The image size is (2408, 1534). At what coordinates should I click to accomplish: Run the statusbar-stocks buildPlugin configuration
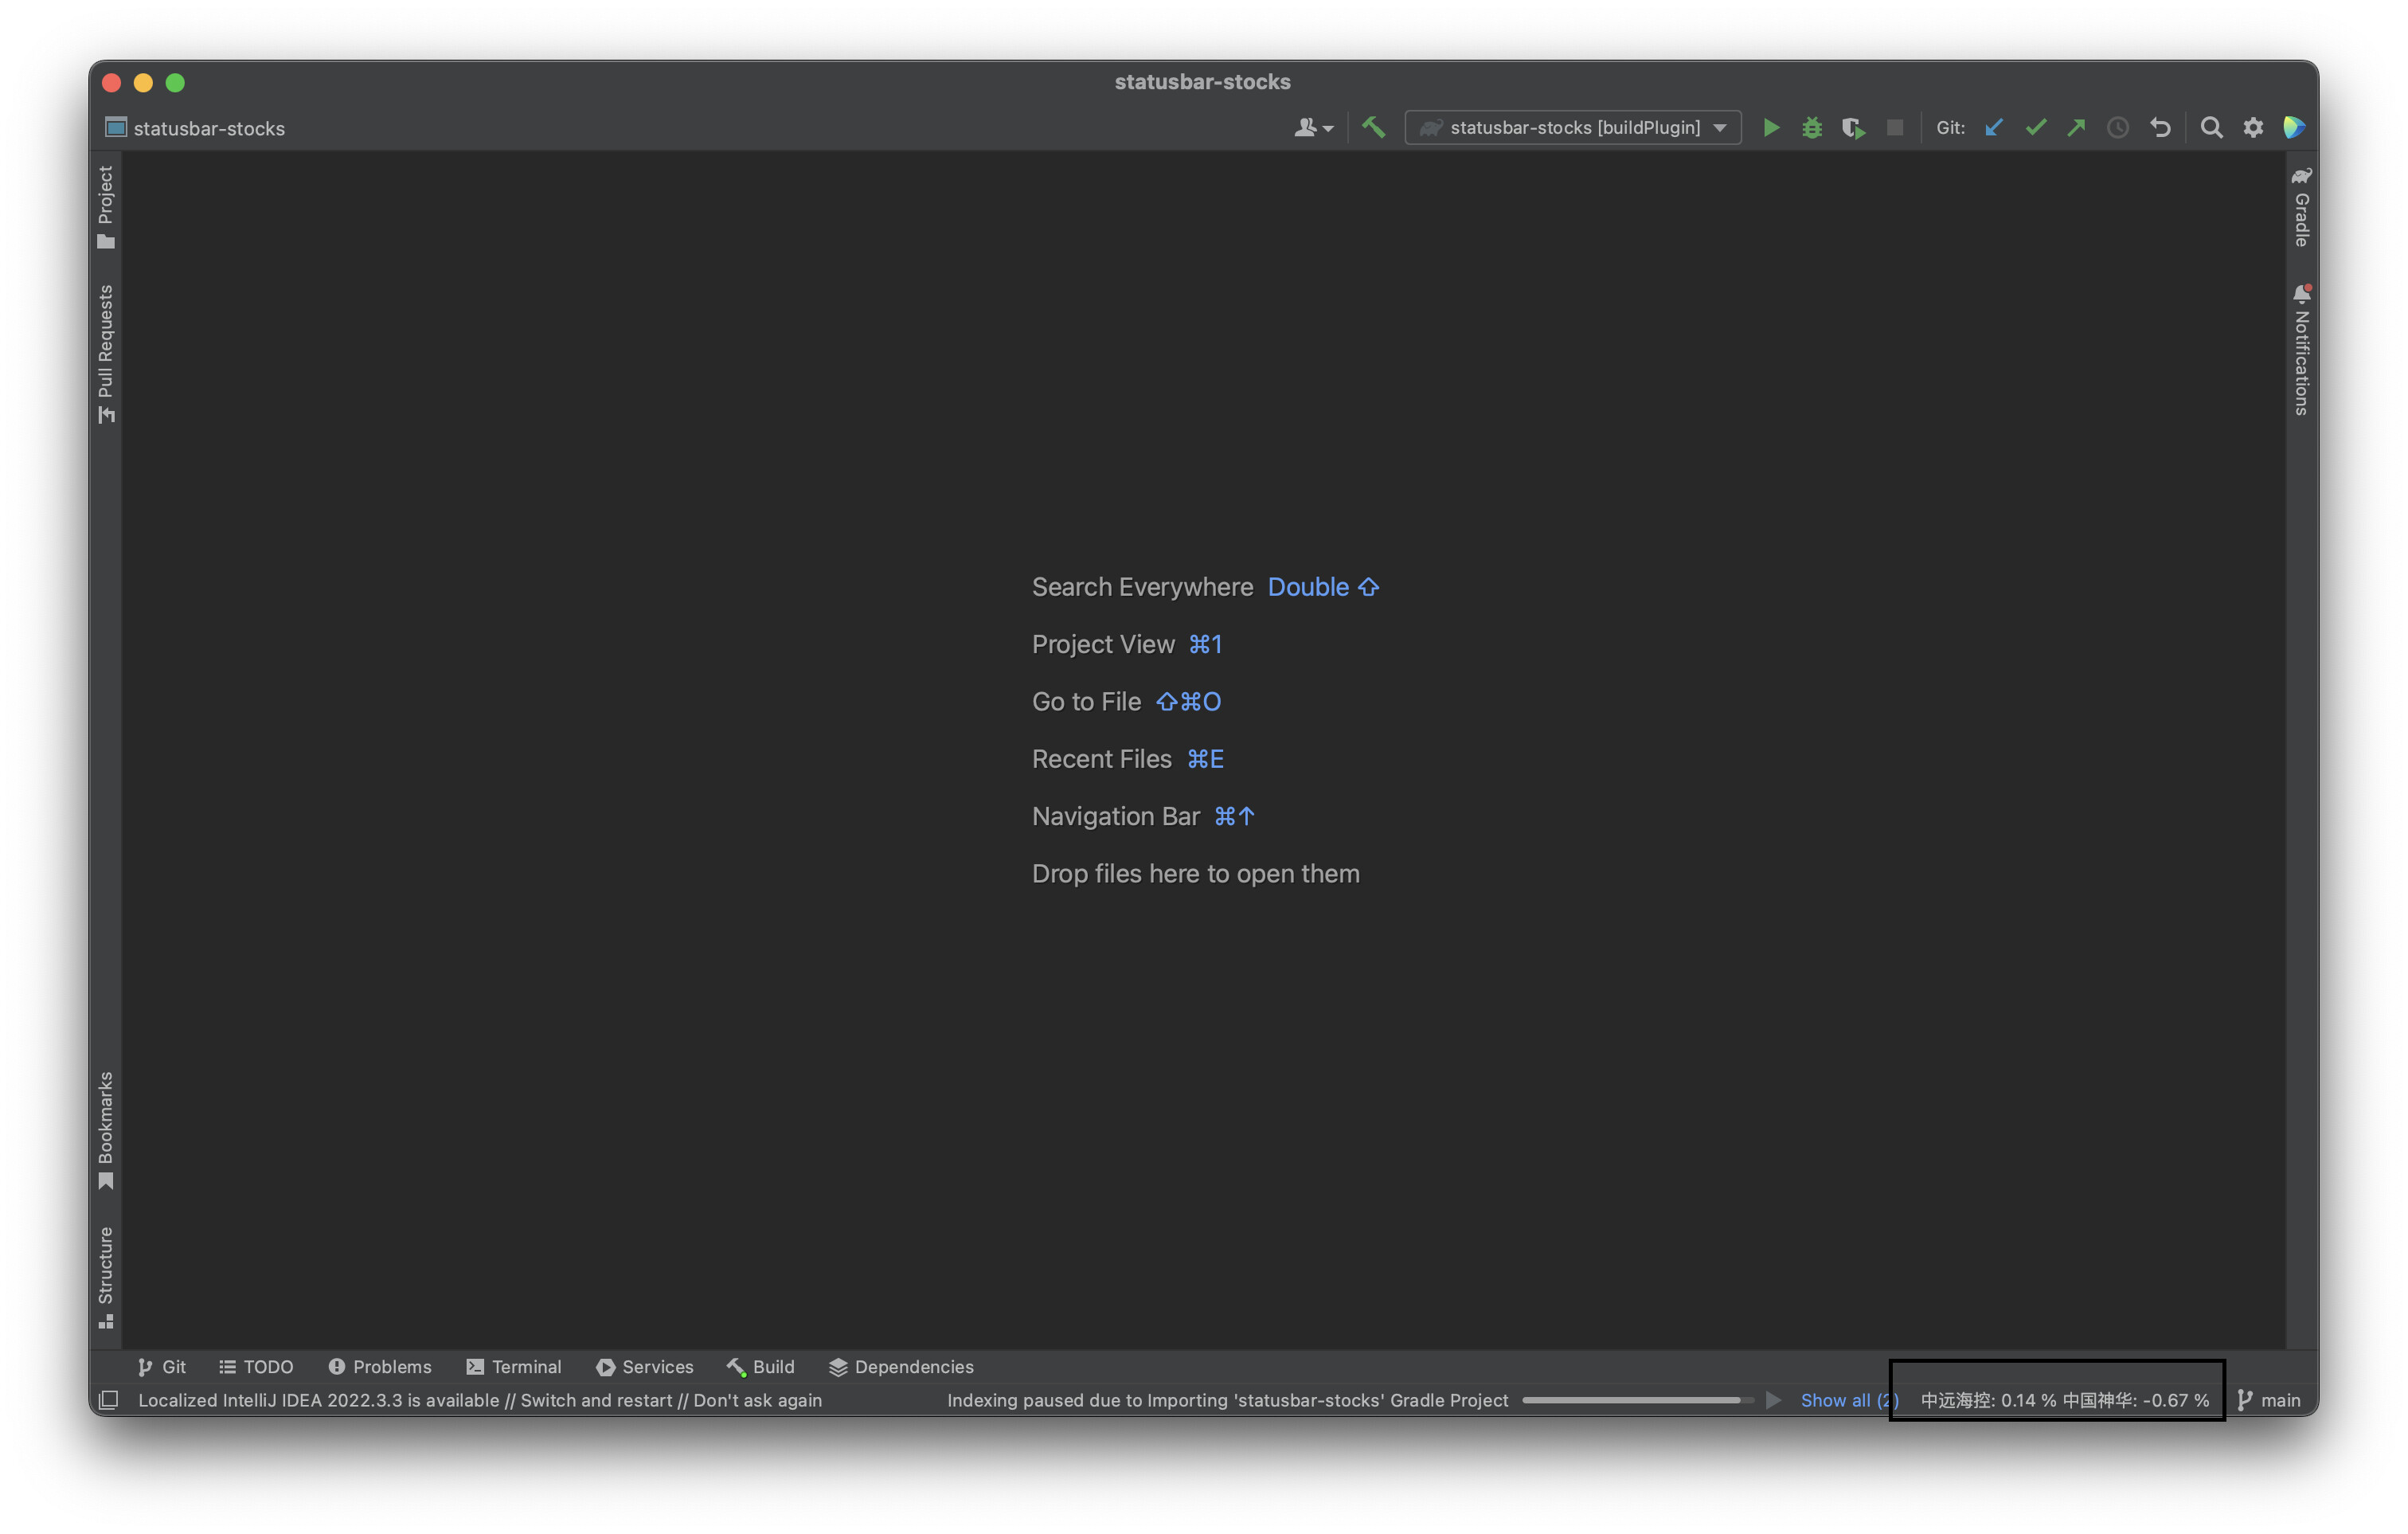(x=1770, y=128)
